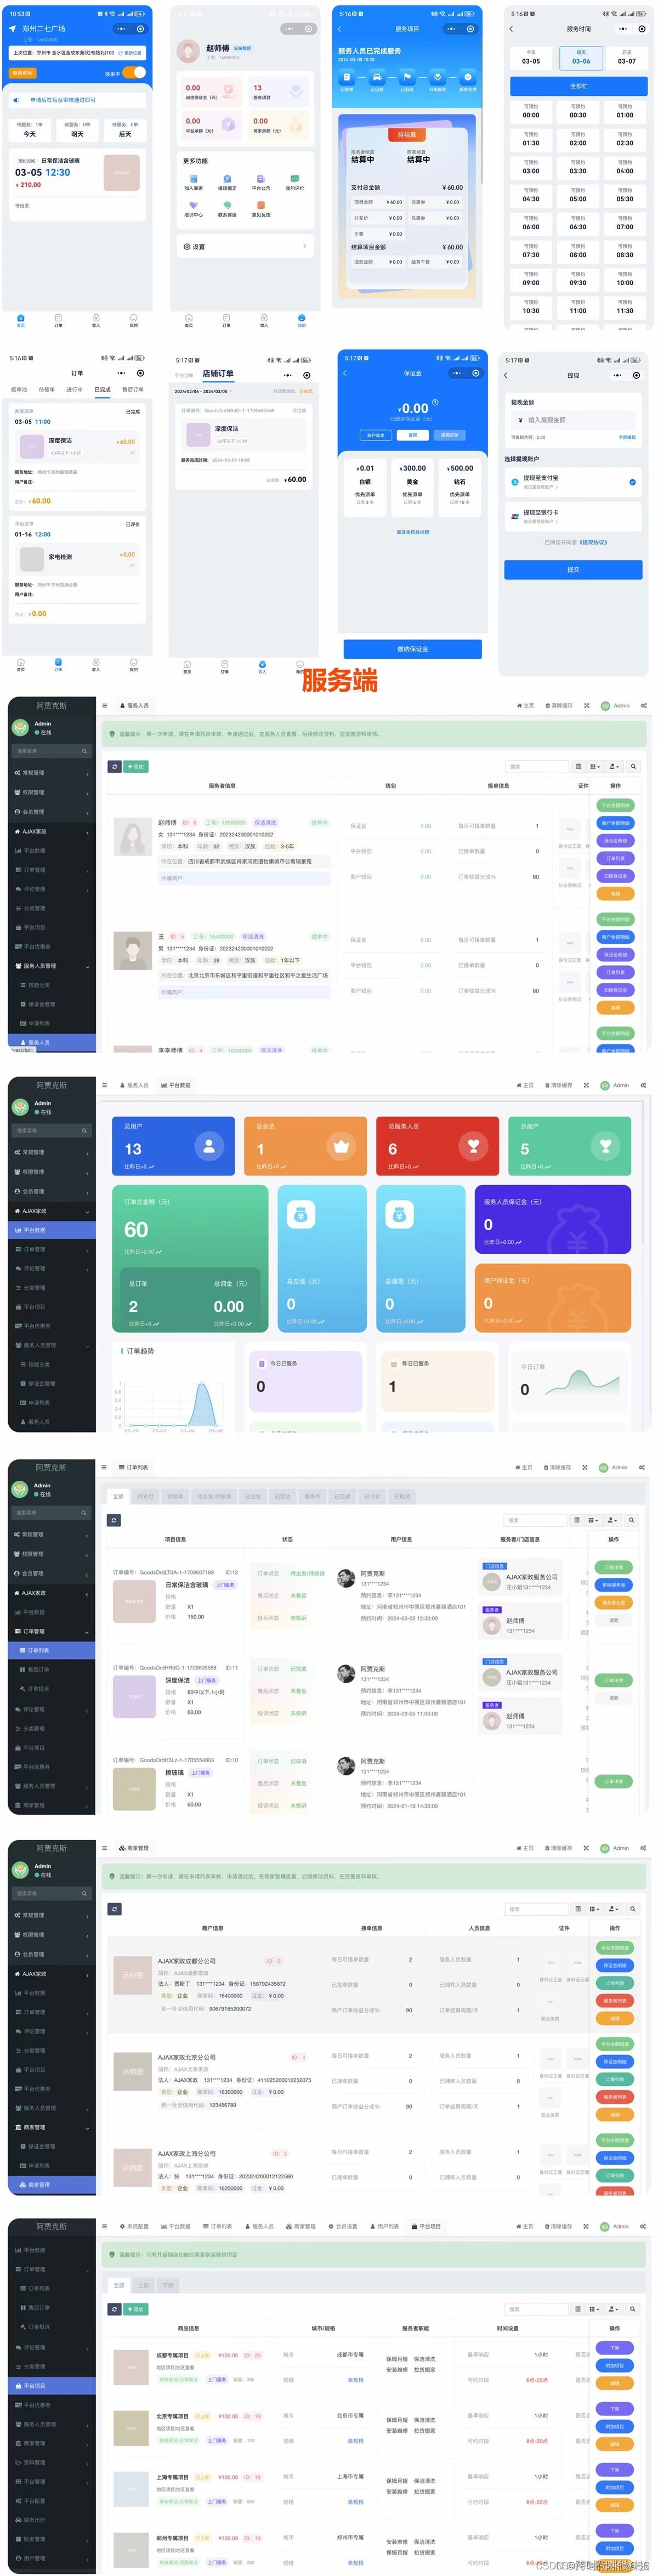Open the 保证金收取说明 link
The height and width of the screenshot is (2576, 658).
pyautogui.click(x=412, y=532)
